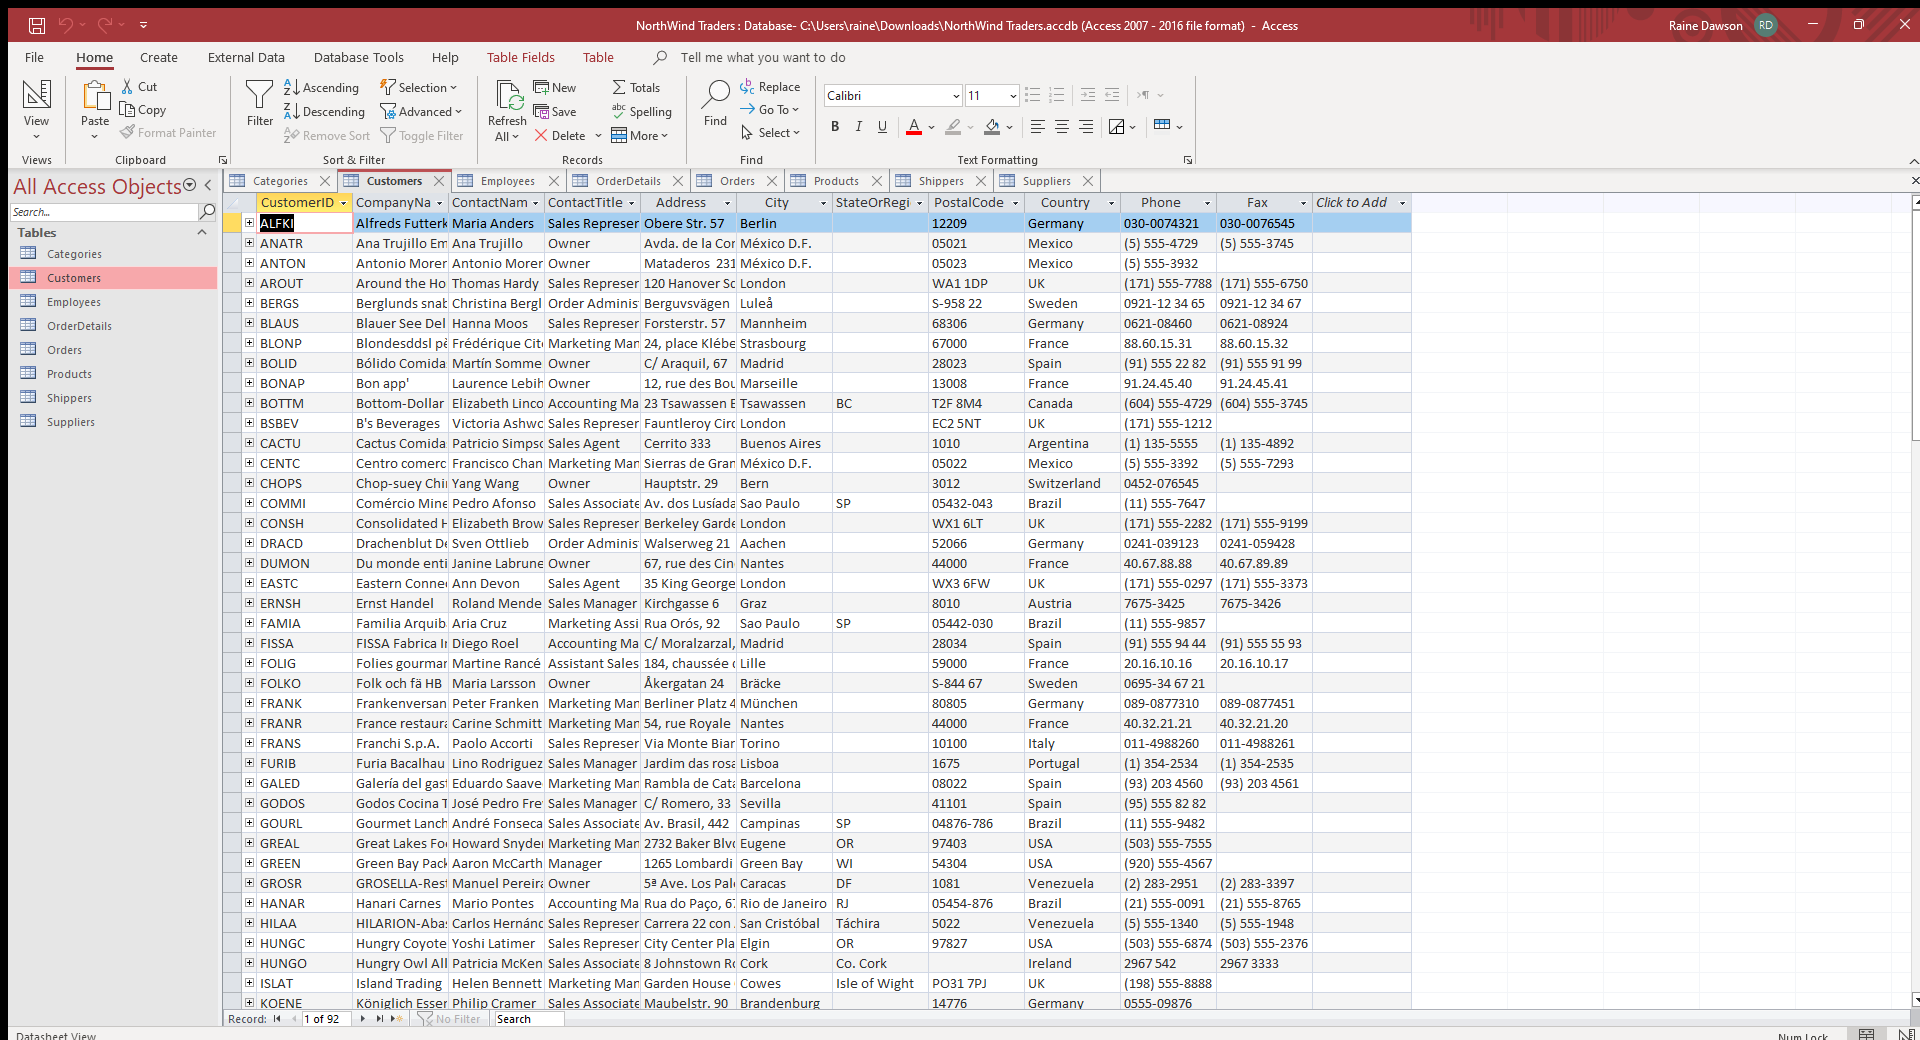Click the Format Painter icon
Viewport: 1920px width, 1040px height.
(167, 132)
